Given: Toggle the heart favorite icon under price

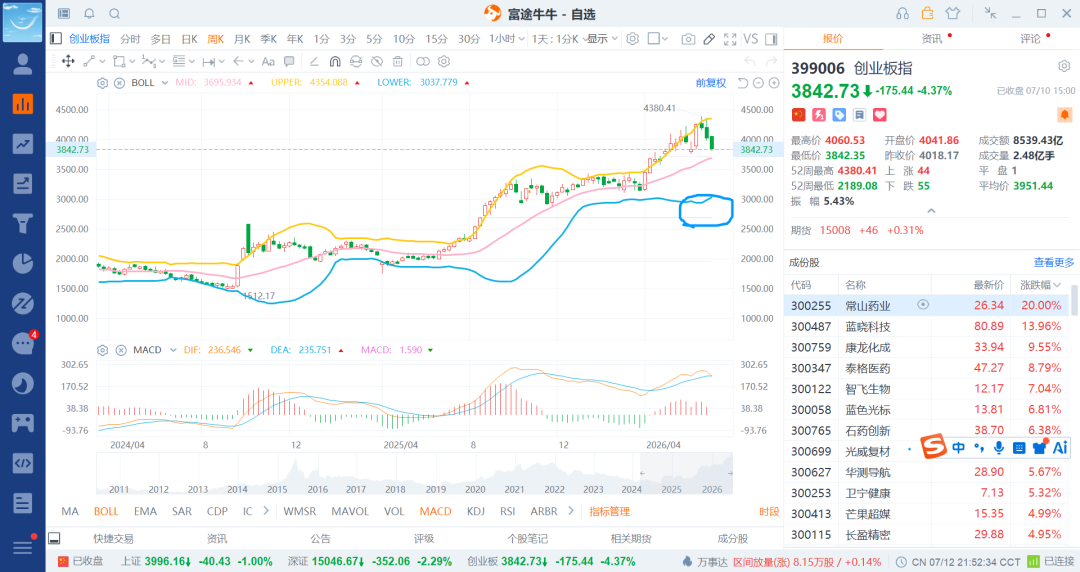Looking at the screenshot, I should click(880, 115).
